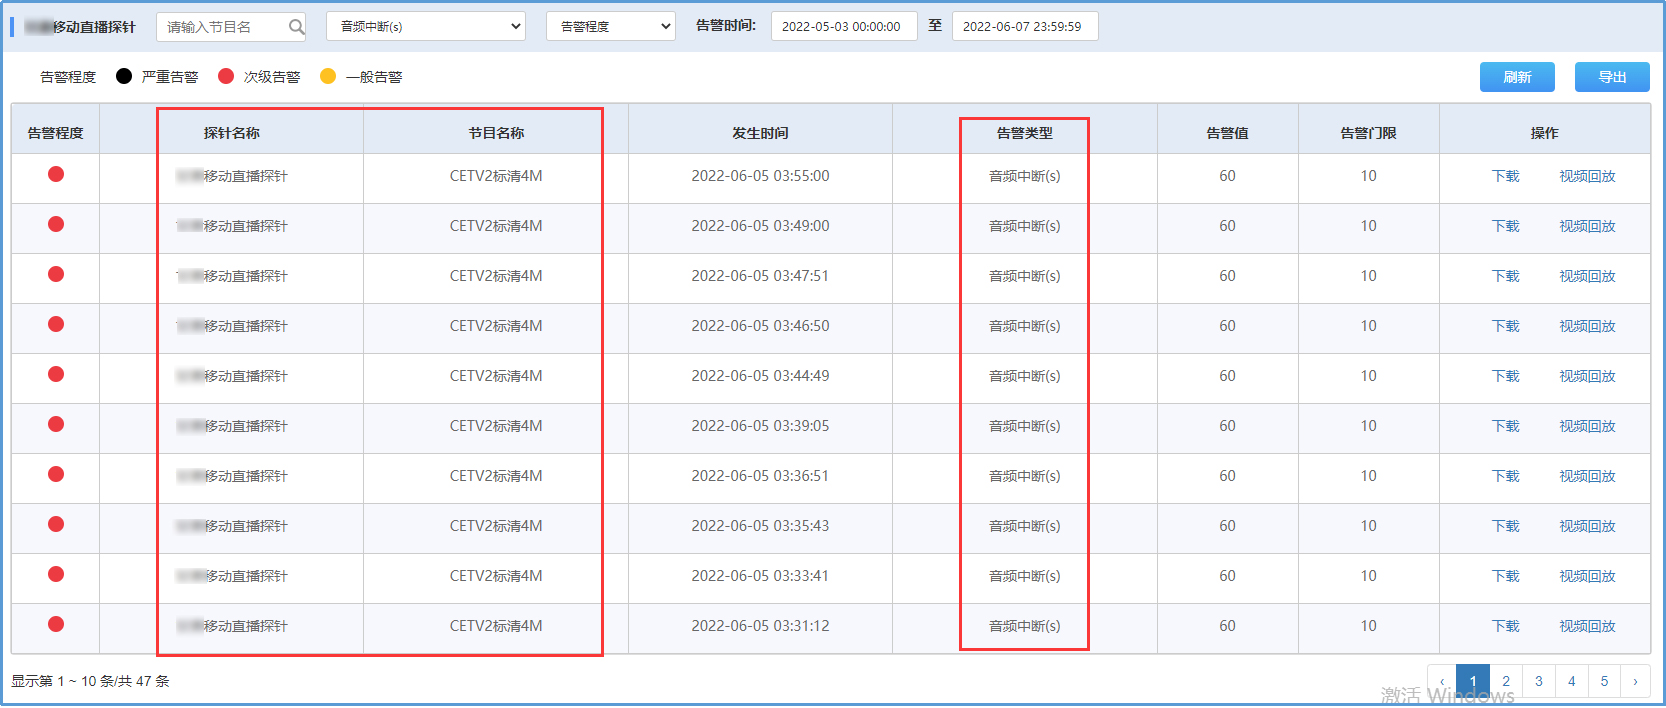The image size is (1666, 708).
Task: Click red alarm dot for 03:55:00 row
Action: click(56, 174)
